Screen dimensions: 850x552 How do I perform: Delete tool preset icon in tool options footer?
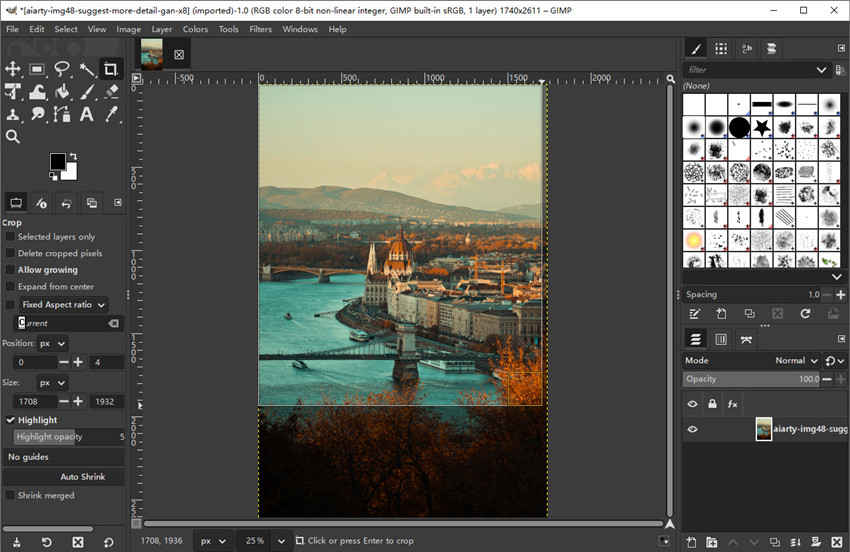pos(78,542)
